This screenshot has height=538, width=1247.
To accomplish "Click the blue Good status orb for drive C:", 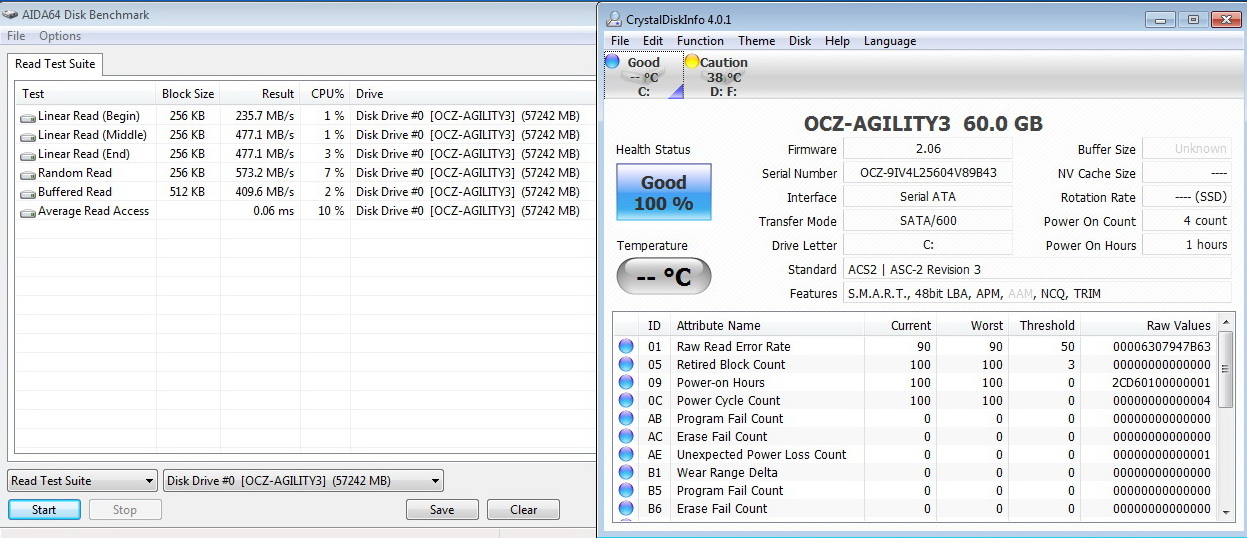I will tap(612, 62).
